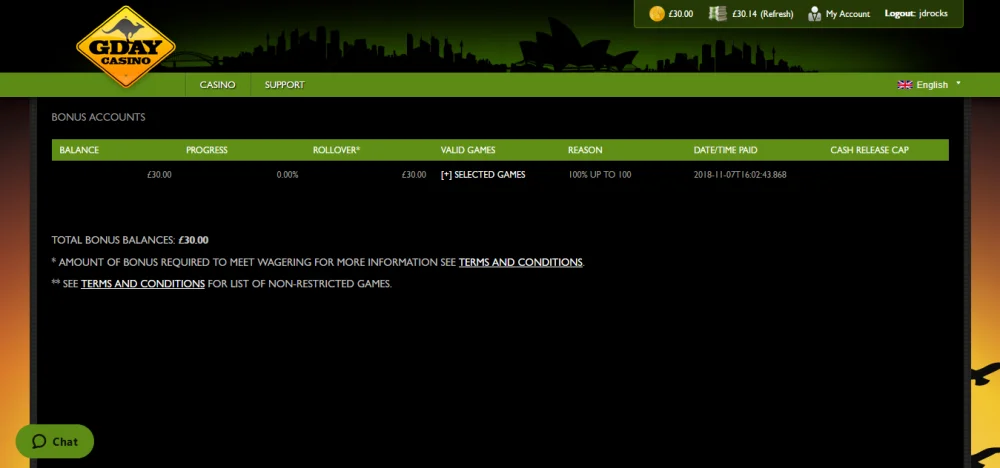Click the GDay Casino kangaroo logo

click(x=126, y=46)
